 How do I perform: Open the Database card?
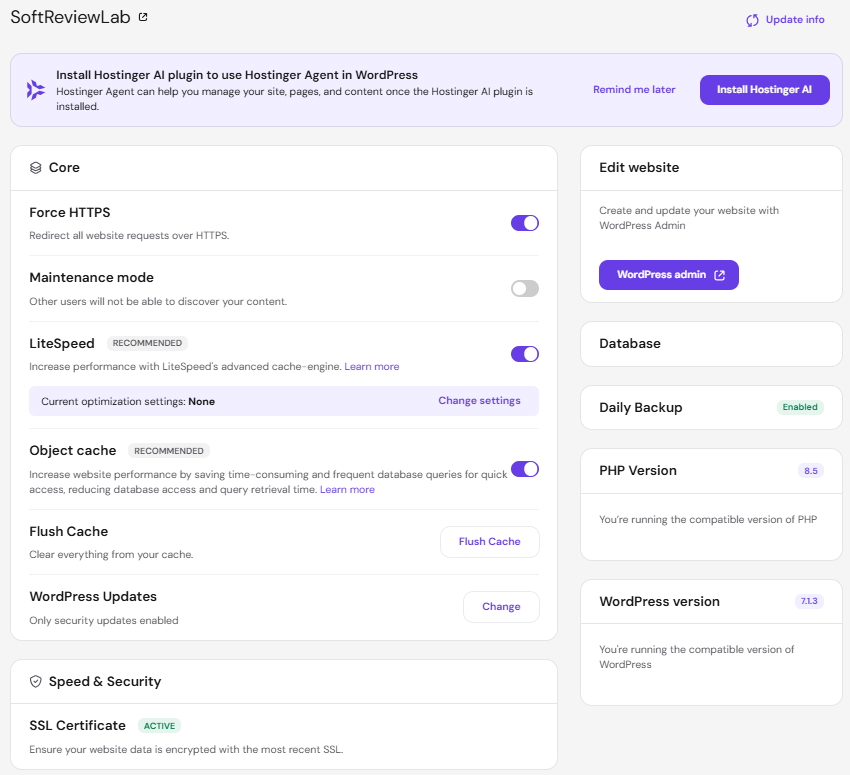(711, 344)
